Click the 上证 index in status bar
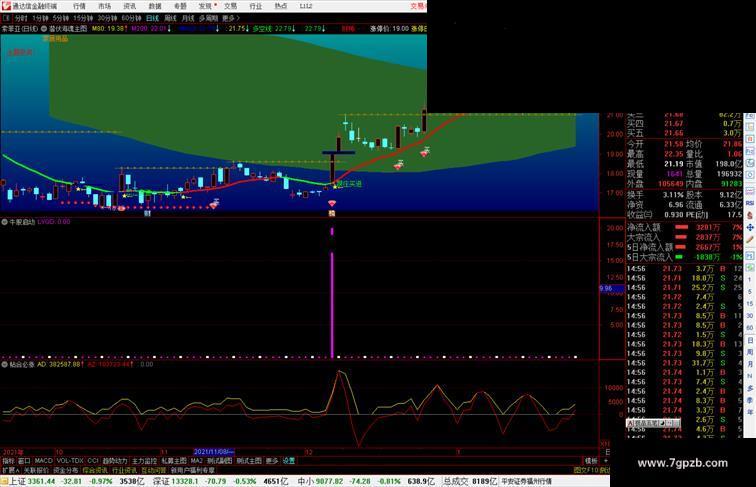The image size is (756, 487). (x=17, y=481)
